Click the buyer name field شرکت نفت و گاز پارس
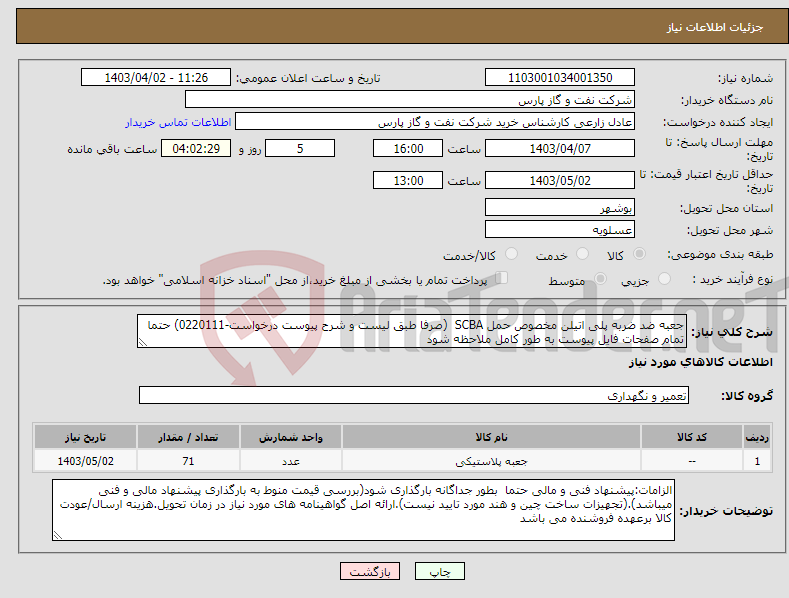The width and height of the screenshot is (789, 598). (x=410, y=100)
